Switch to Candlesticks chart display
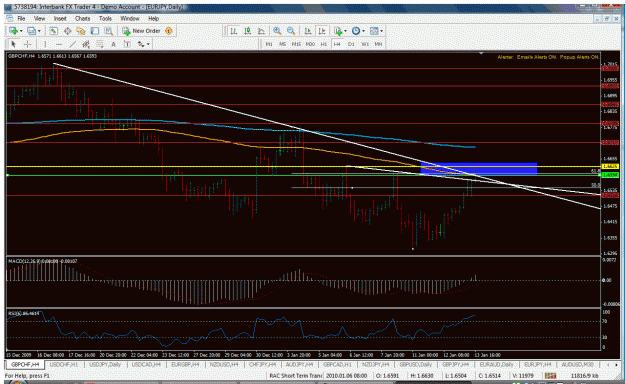This screenshot has height=384, width=625. pyautogui.click(x=248, y=31)
